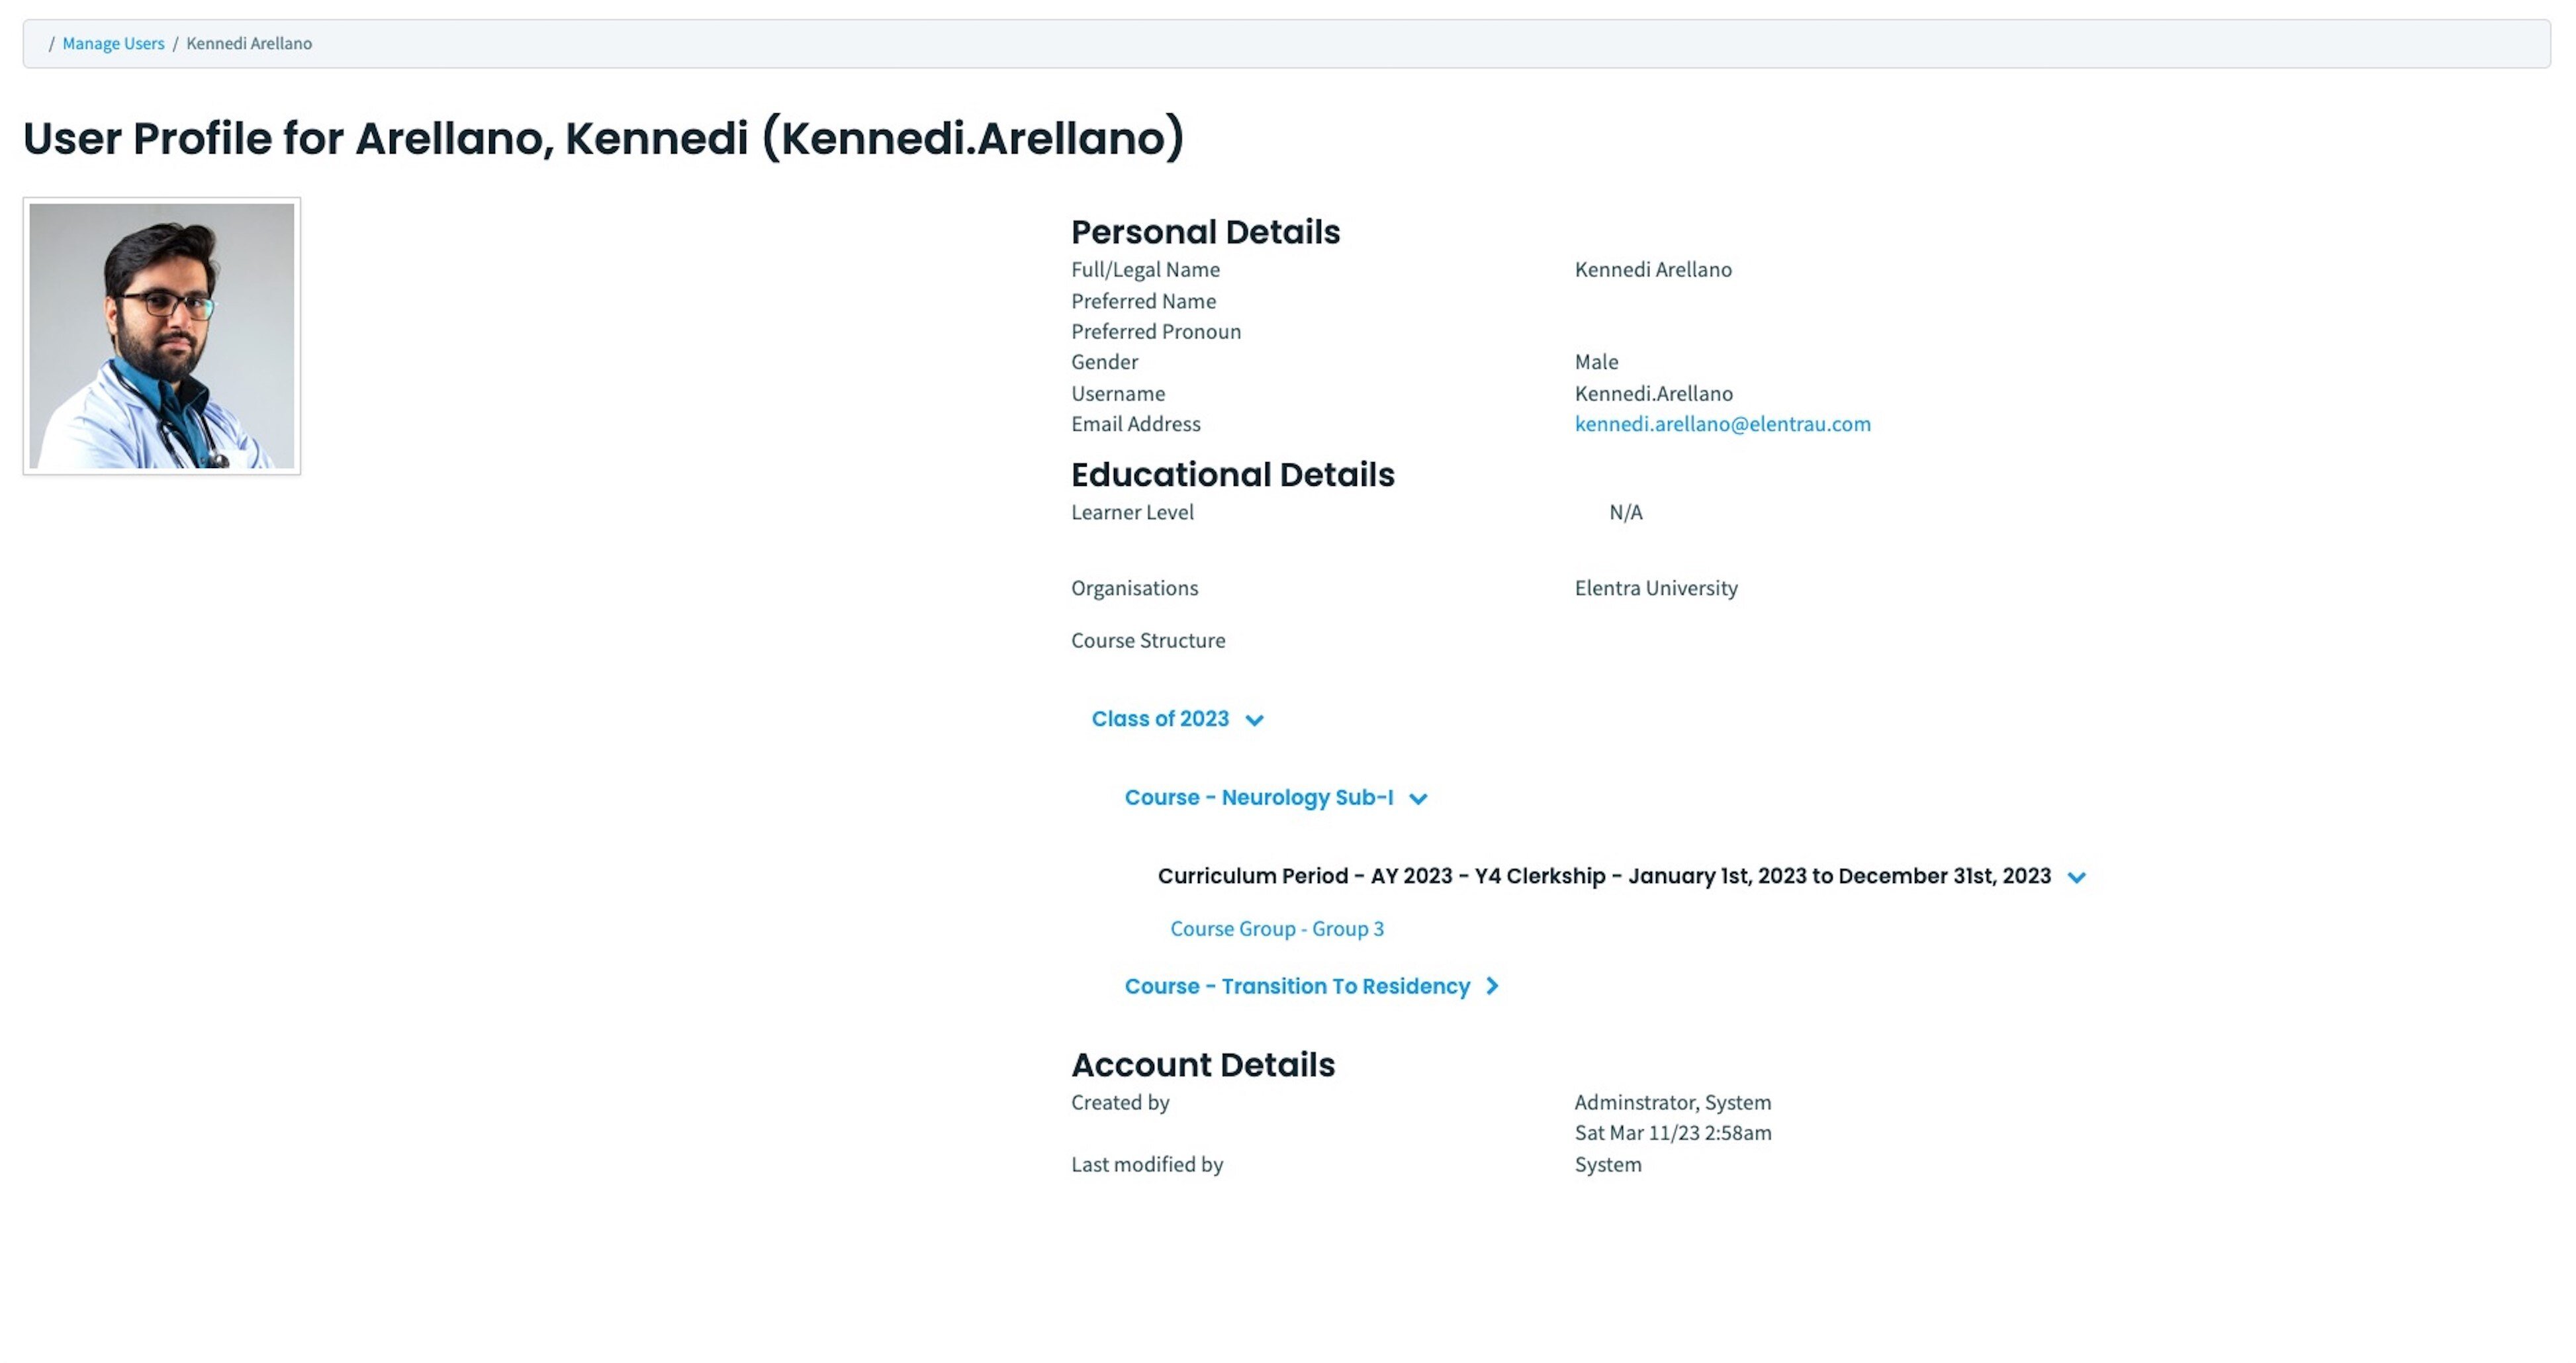Collapse the Course - Neurology Sub-I chevron

(1418, 798)
